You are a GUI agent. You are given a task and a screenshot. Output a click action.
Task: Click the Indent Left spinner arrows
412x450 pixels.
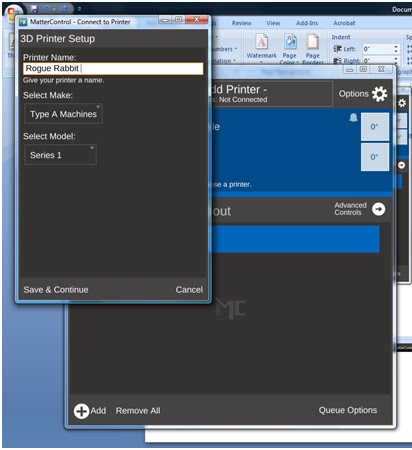click(396, 49)
